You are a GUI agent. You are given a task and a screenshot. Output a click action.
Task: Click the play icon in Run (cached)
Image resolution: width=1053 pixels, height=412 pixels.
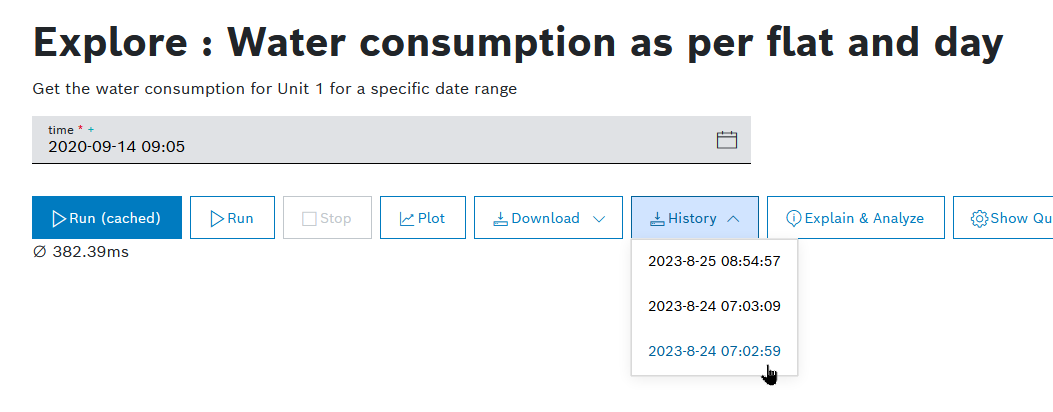pos(59,218)
